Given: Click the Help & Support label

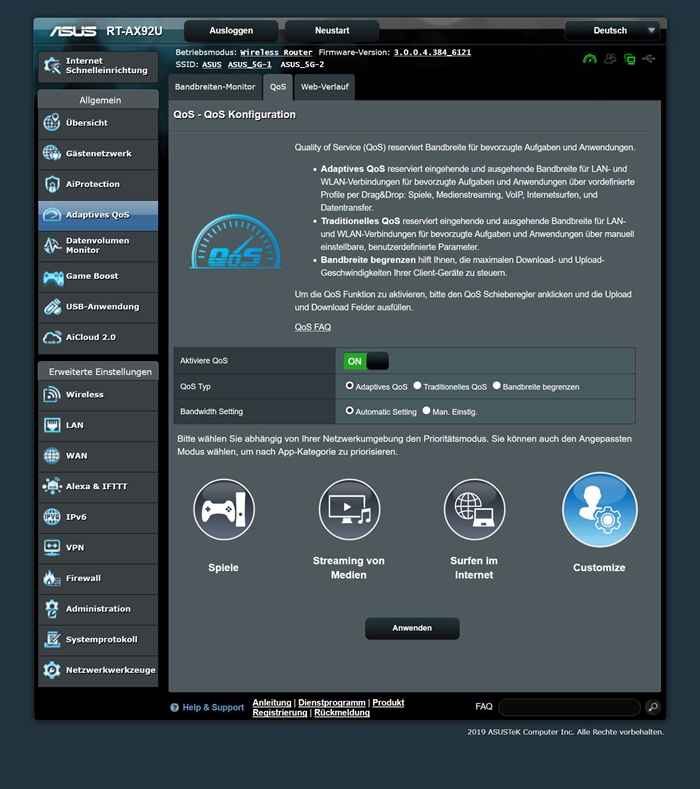Looking at the screenshot, I should (213, 707).
